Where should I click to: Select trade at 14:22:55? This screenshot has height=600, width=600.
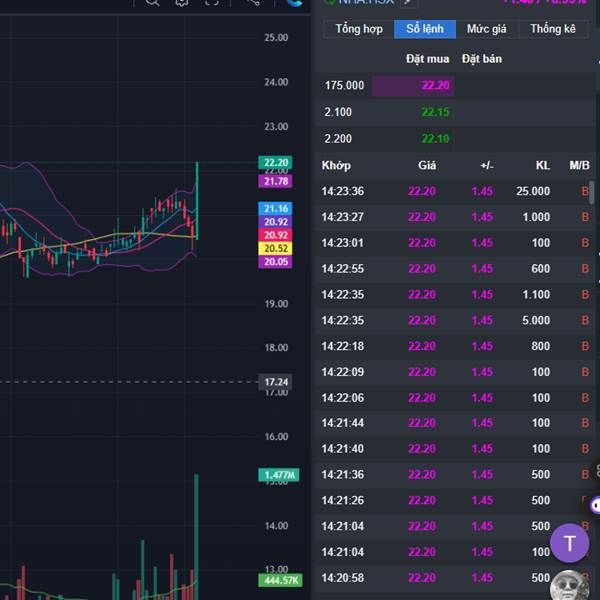click(455, 269)
